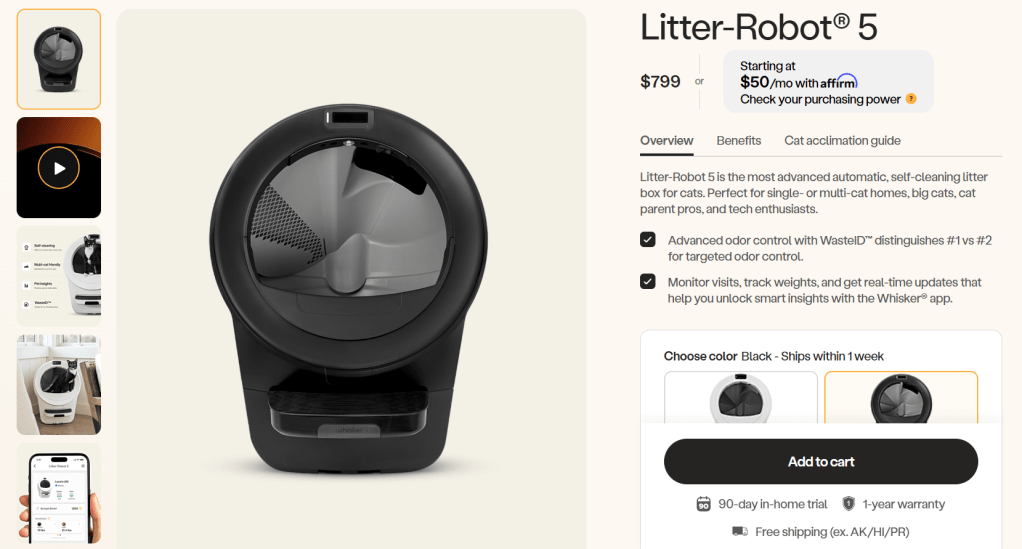Image resolution: width=1022 pixels, height=549 pixels.
Task: Select the Overview tab
Action: (666, 140)
